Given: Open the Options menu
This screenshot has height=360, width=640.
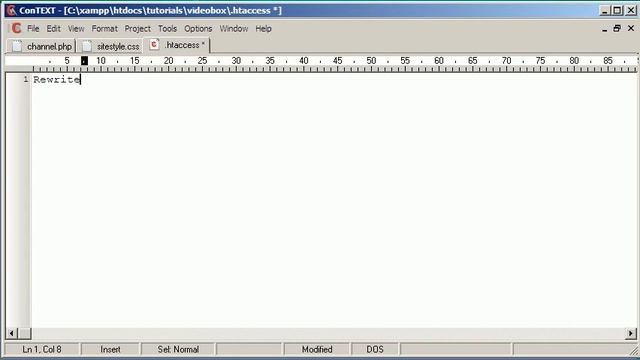Looking at the screenshot, I should (198, 29).
